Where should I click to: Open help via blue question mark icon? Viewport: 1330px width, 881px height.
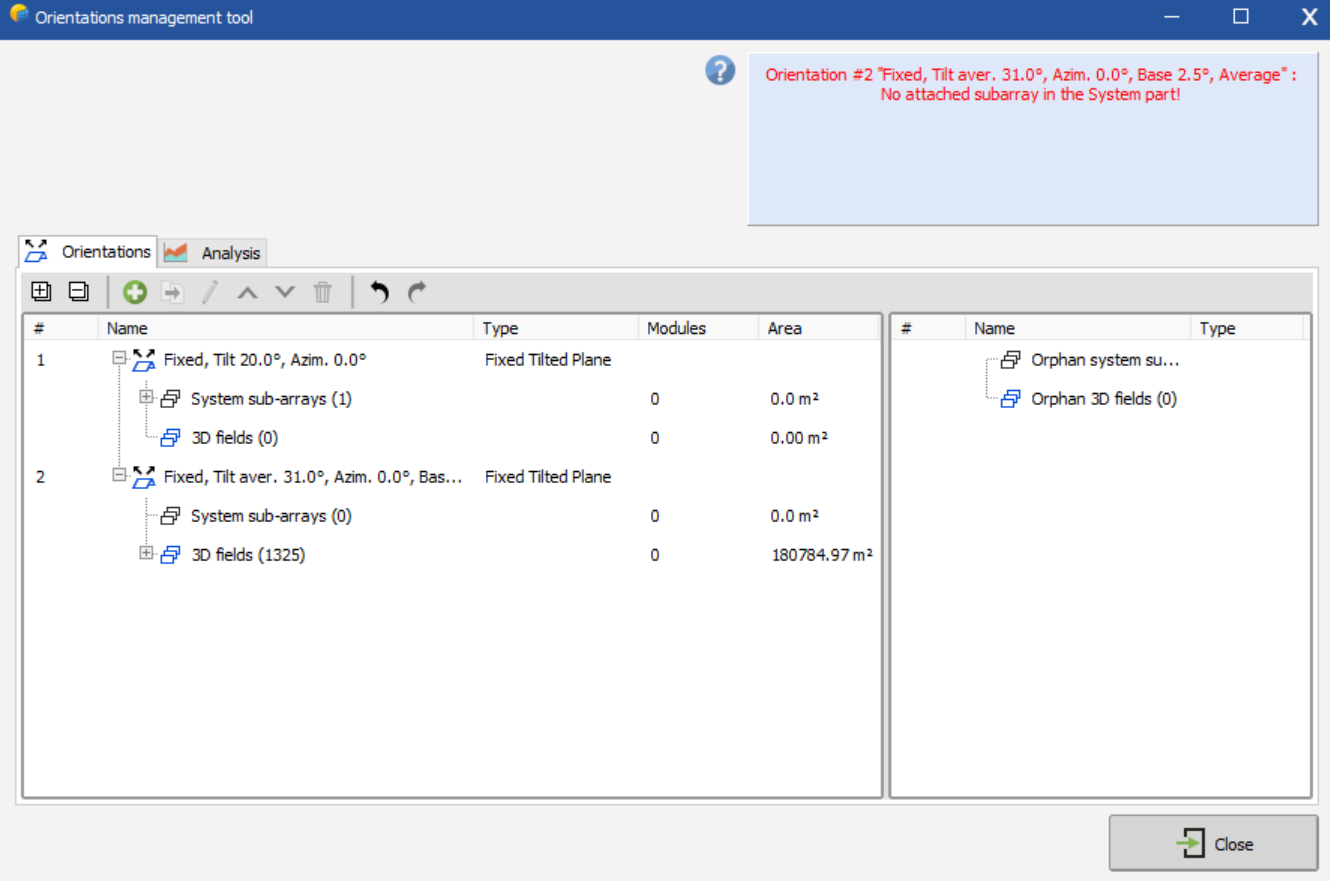click(x=720, y=70)
